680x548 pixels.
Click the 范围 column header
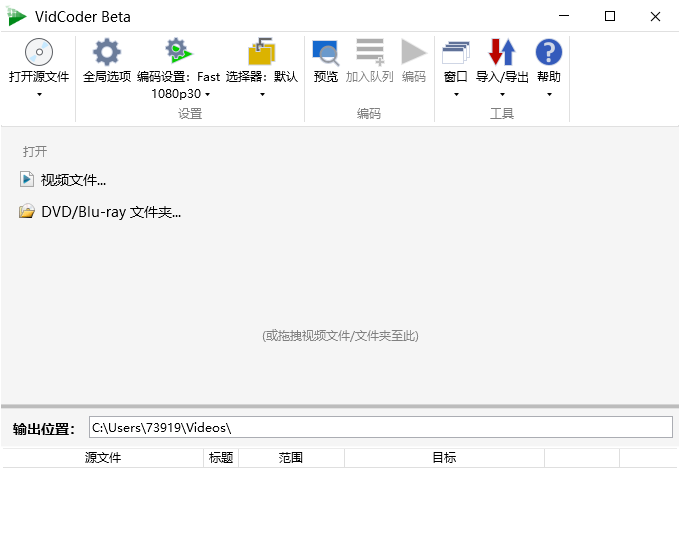pos(291,458)
